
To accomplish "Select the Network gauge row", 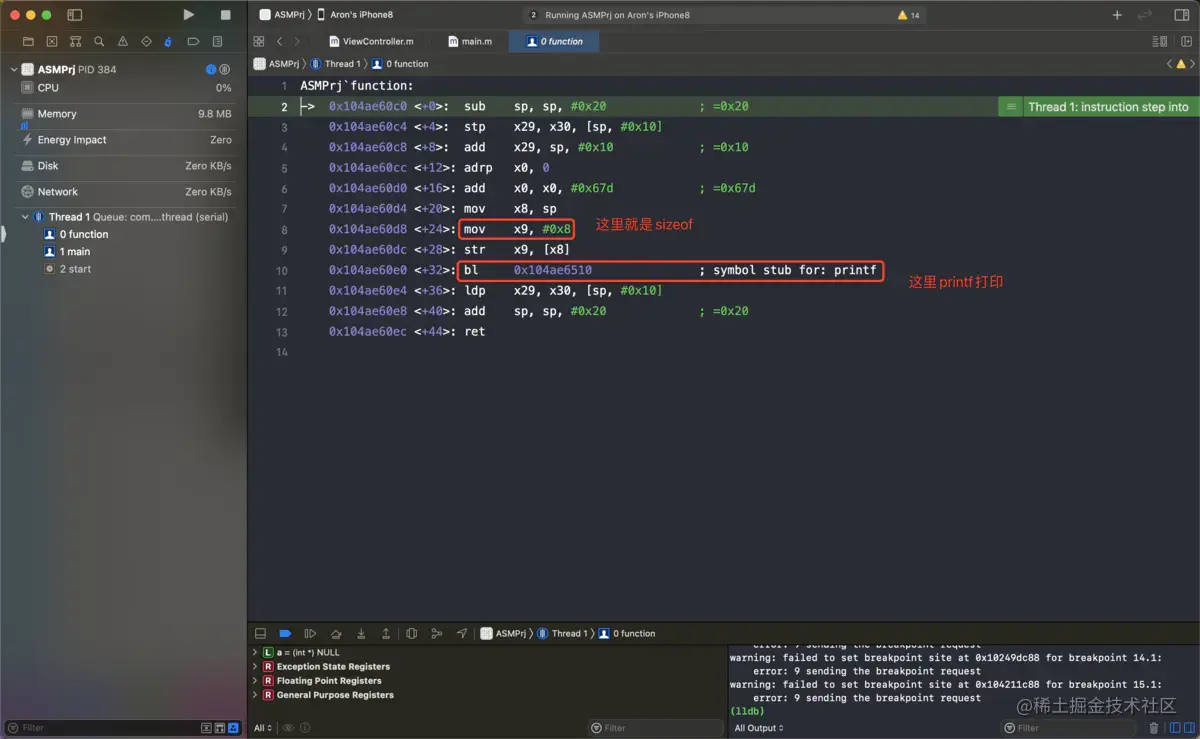I will coord(124,192).
